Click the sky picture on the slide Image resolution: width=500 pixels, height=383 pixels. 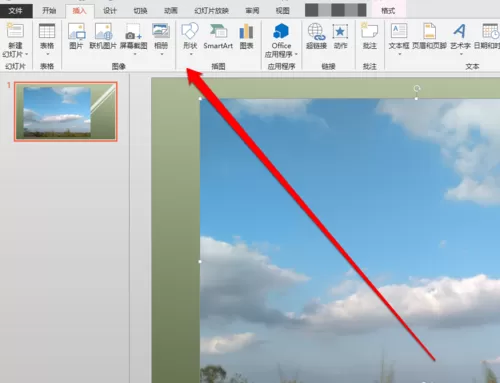(x=350, y=240)
